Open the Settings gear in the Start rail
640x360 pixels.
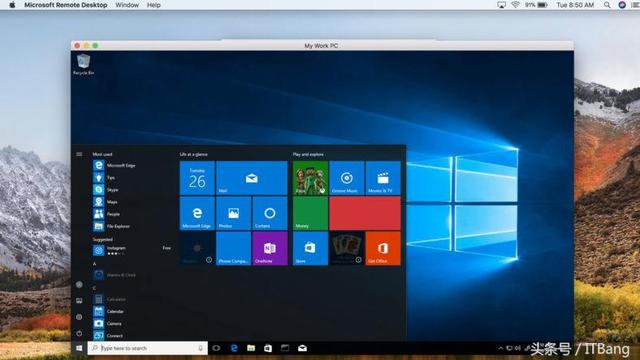pyautogui.click(x=79, y=317)
